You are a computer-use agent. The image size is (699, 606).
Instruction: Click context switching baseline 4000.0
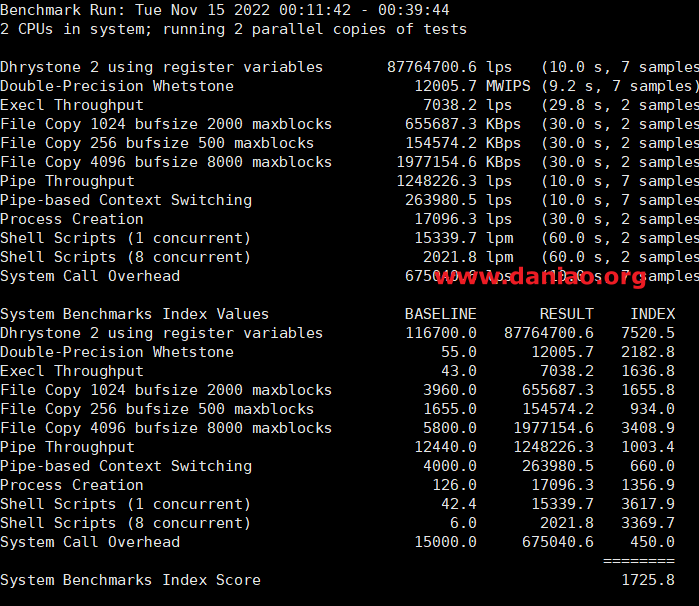450,466
